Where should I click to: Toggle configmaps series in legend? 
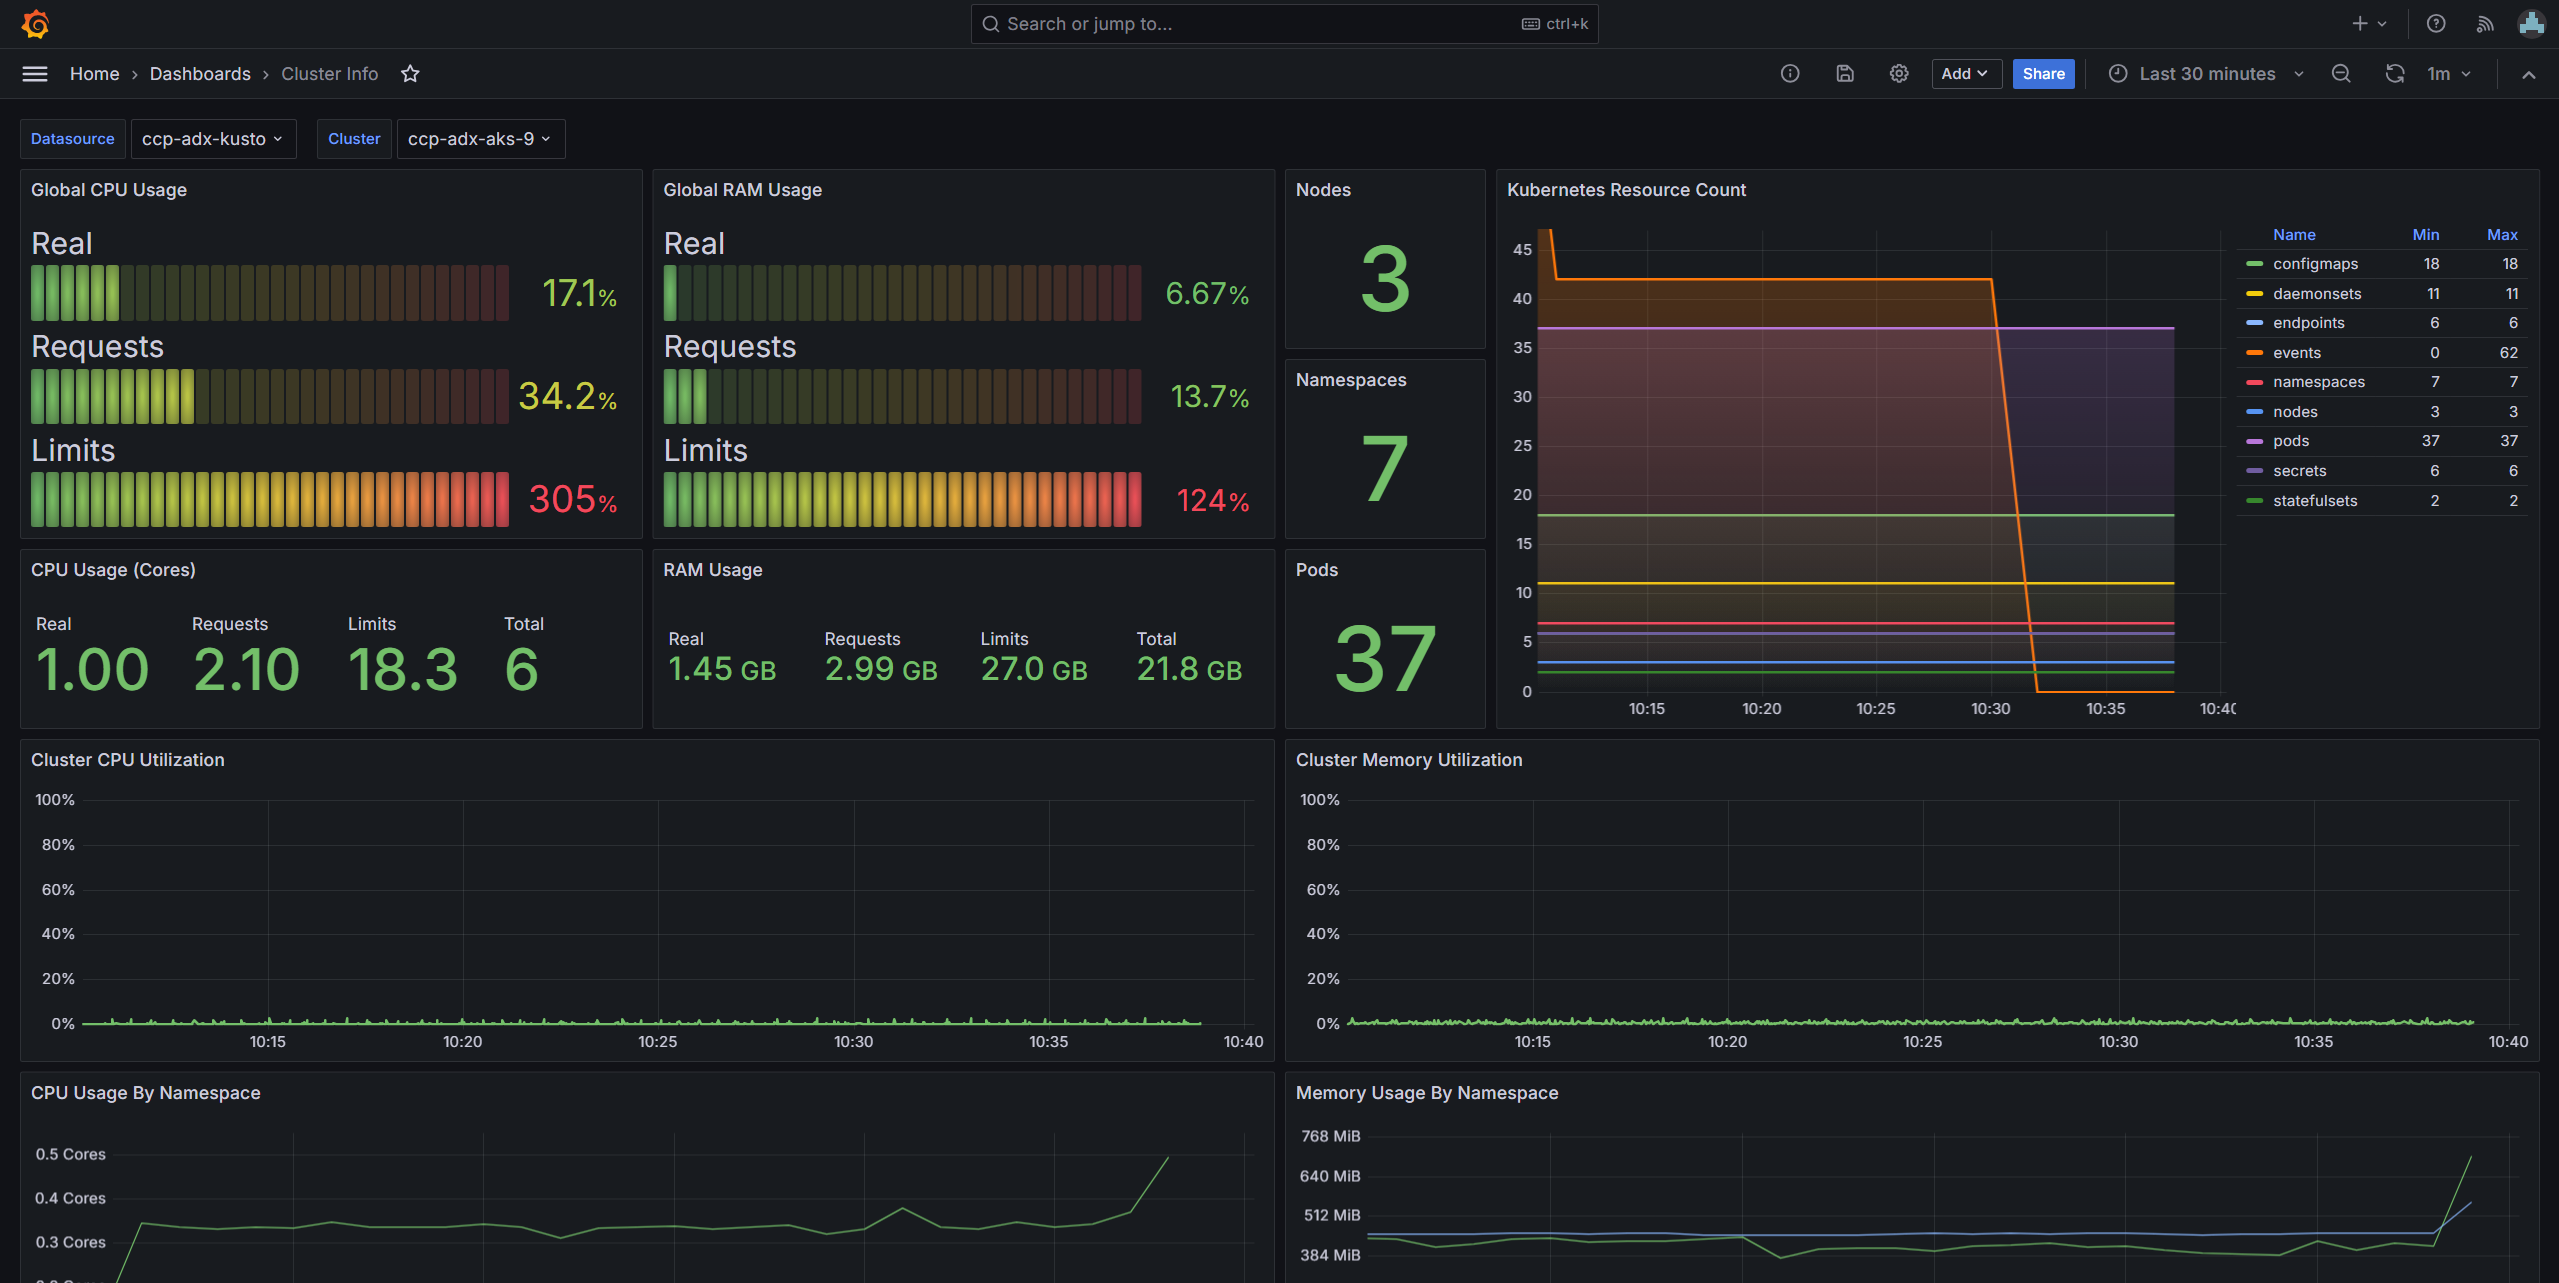pyautogui.click(x=2315, y=264)
